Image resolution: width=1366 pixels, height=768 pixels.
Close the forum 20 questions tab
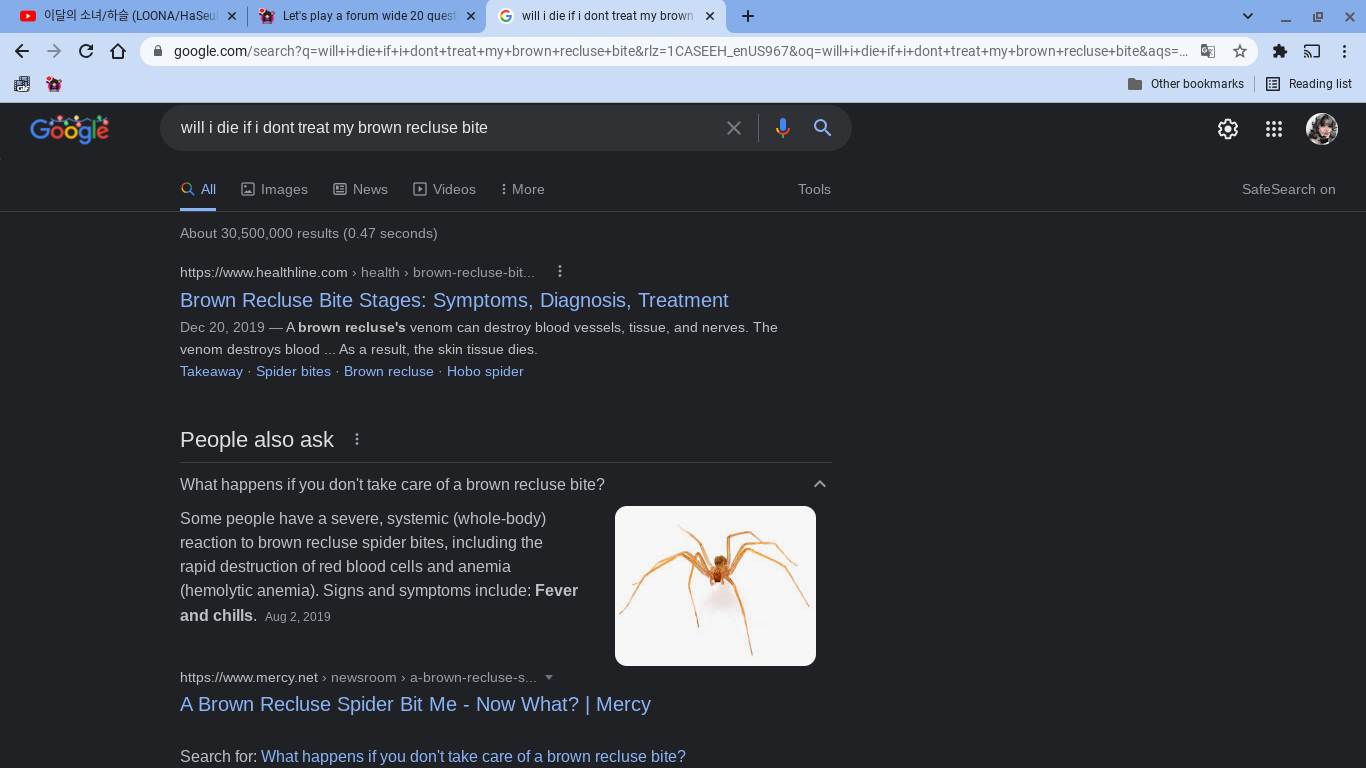click(x=471, y=16)
